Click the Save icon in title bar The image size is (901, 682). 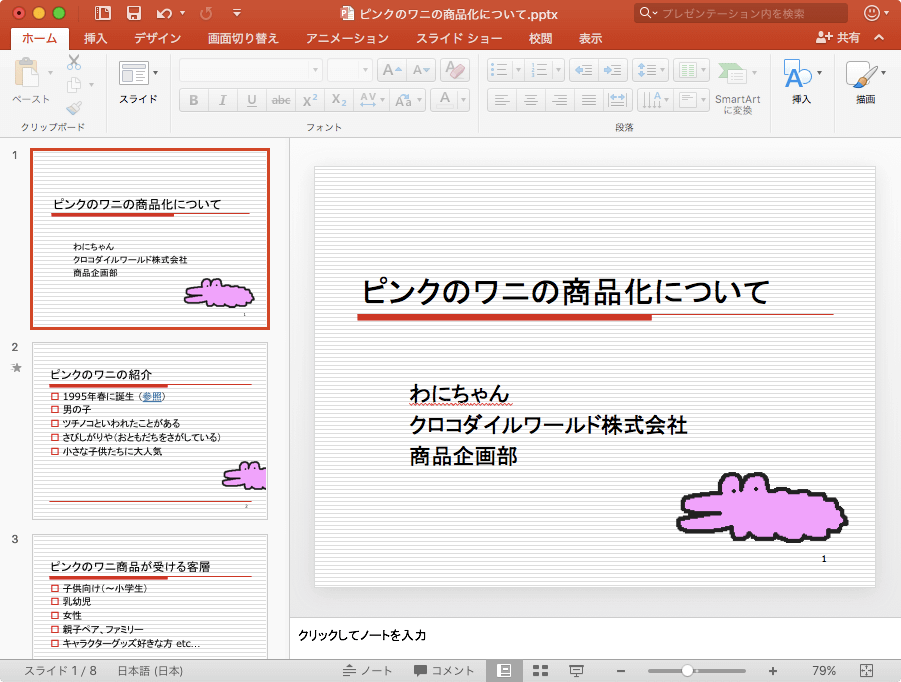pos(133,13)
